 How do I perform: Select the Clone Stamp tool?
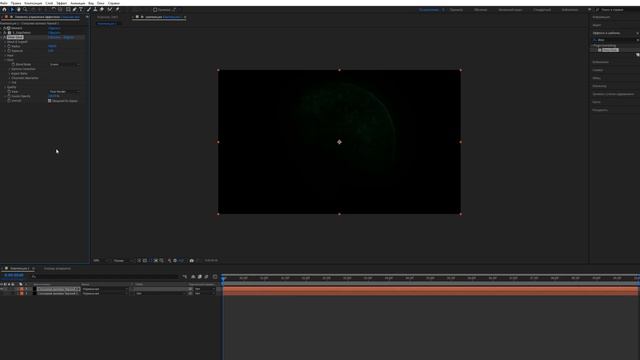point(95,9)
